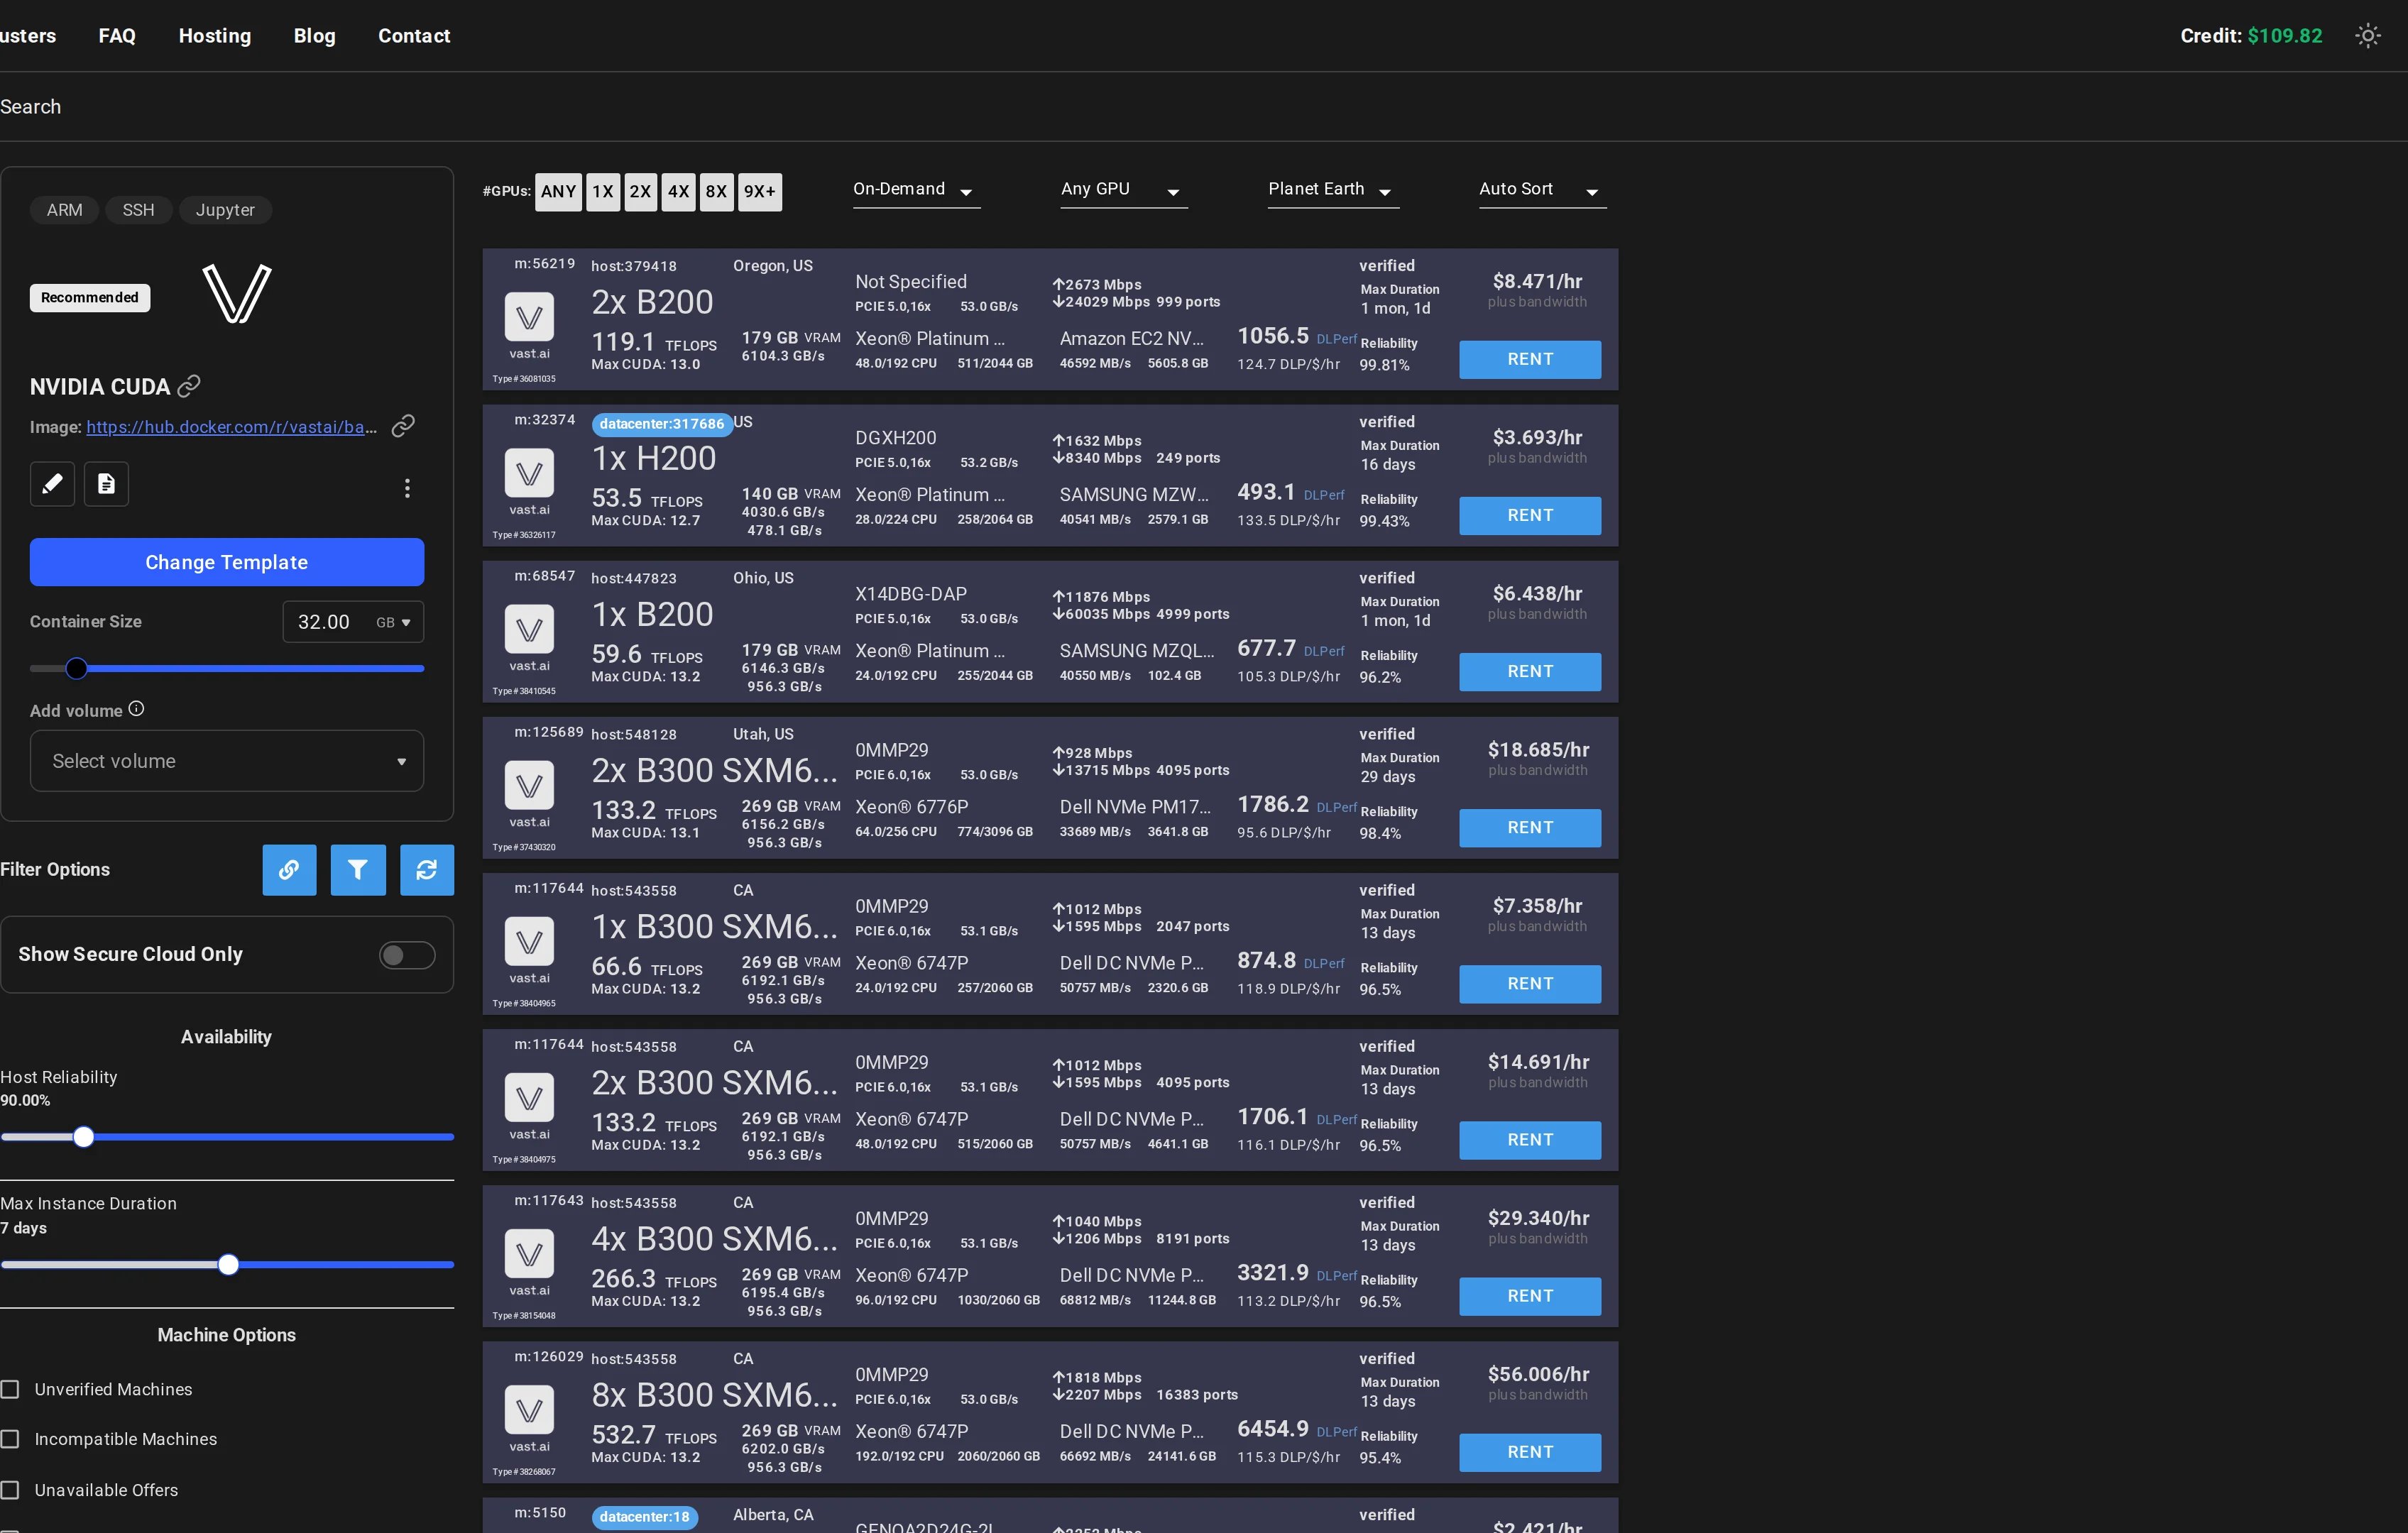Click vast.ai logo on the 1x B300 offer
2408x1533 pixels.
[x=529, y=942]
